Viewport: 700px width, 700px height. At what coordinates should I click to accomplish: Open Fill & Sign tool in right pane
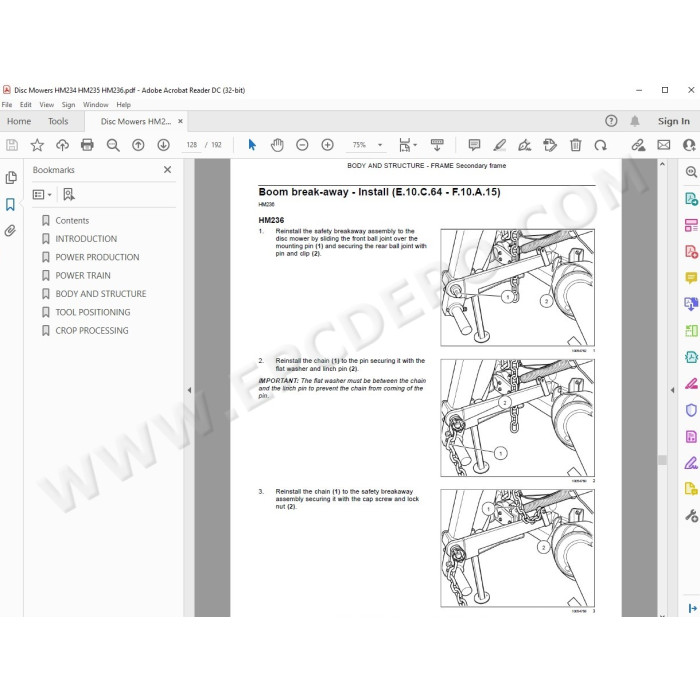pyautogui.click(x=691, y=463)
